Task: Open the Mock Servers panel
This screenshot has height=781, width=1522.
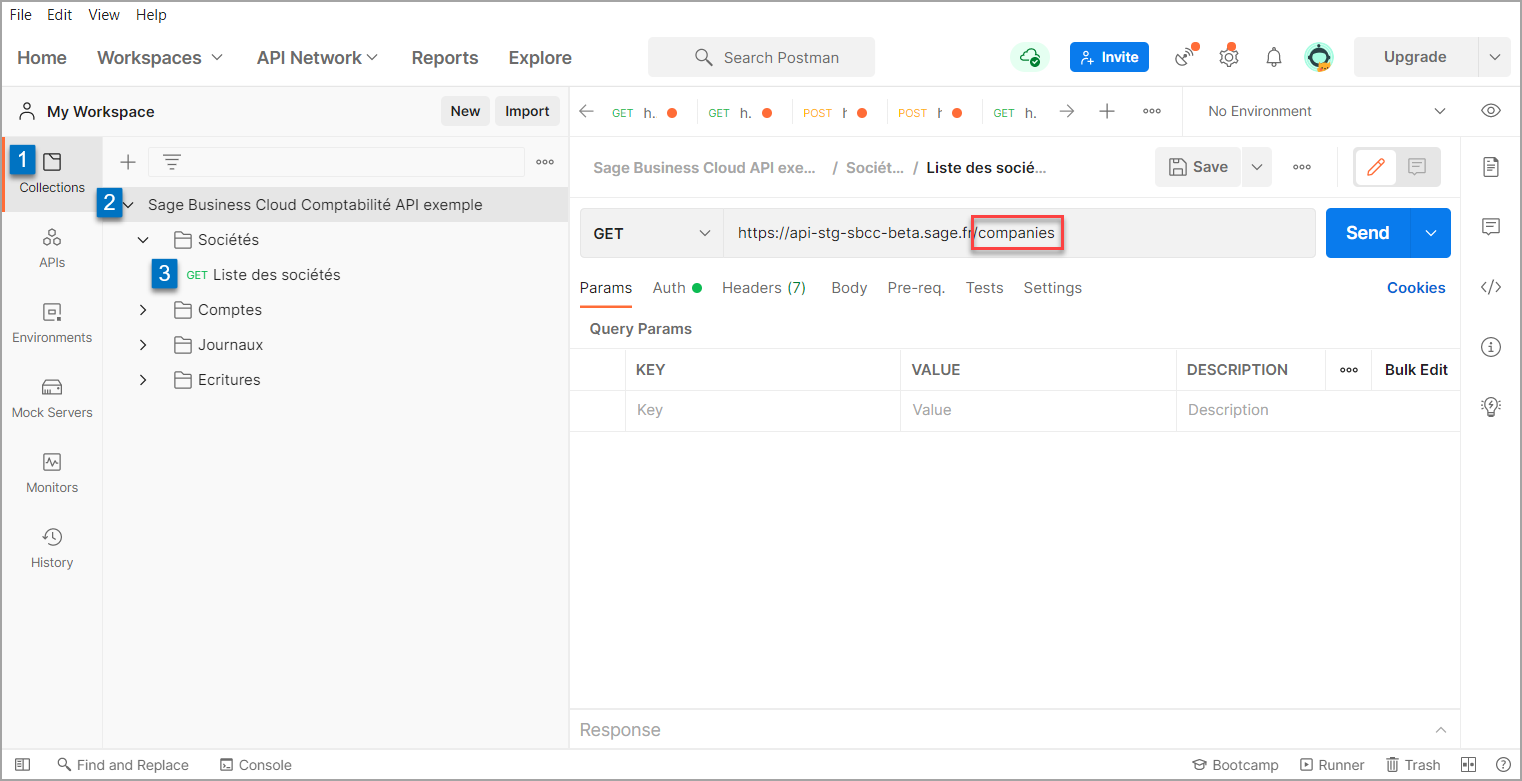Action: point(52,399)
